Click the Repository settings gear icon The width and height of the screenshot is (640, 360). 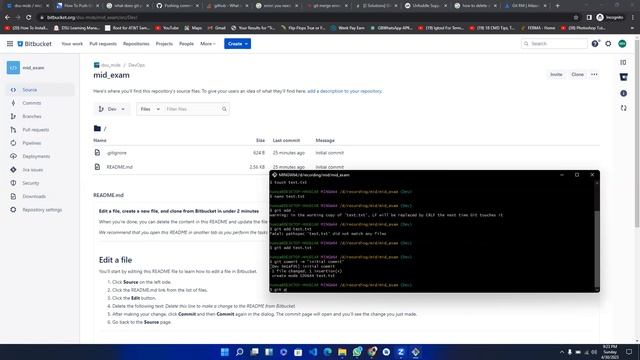coord(13,210)
